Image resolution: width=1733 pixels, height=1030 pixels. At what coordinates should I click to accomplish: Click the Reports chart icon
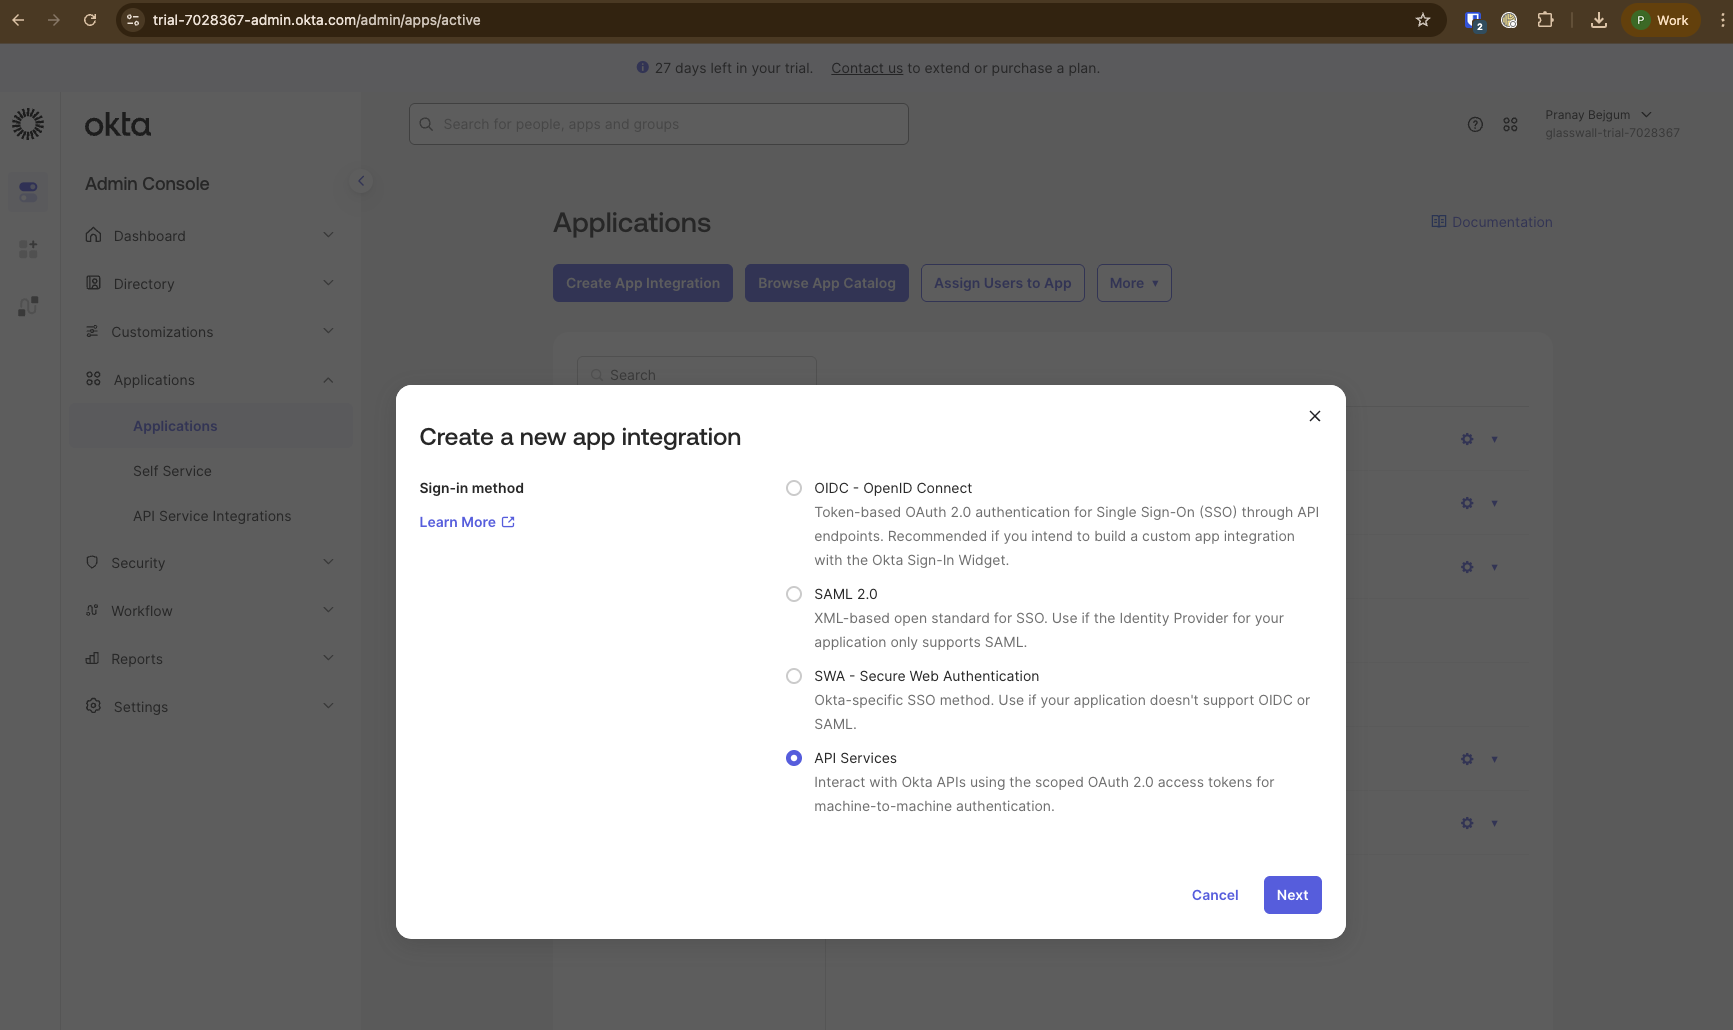(92, 658)
